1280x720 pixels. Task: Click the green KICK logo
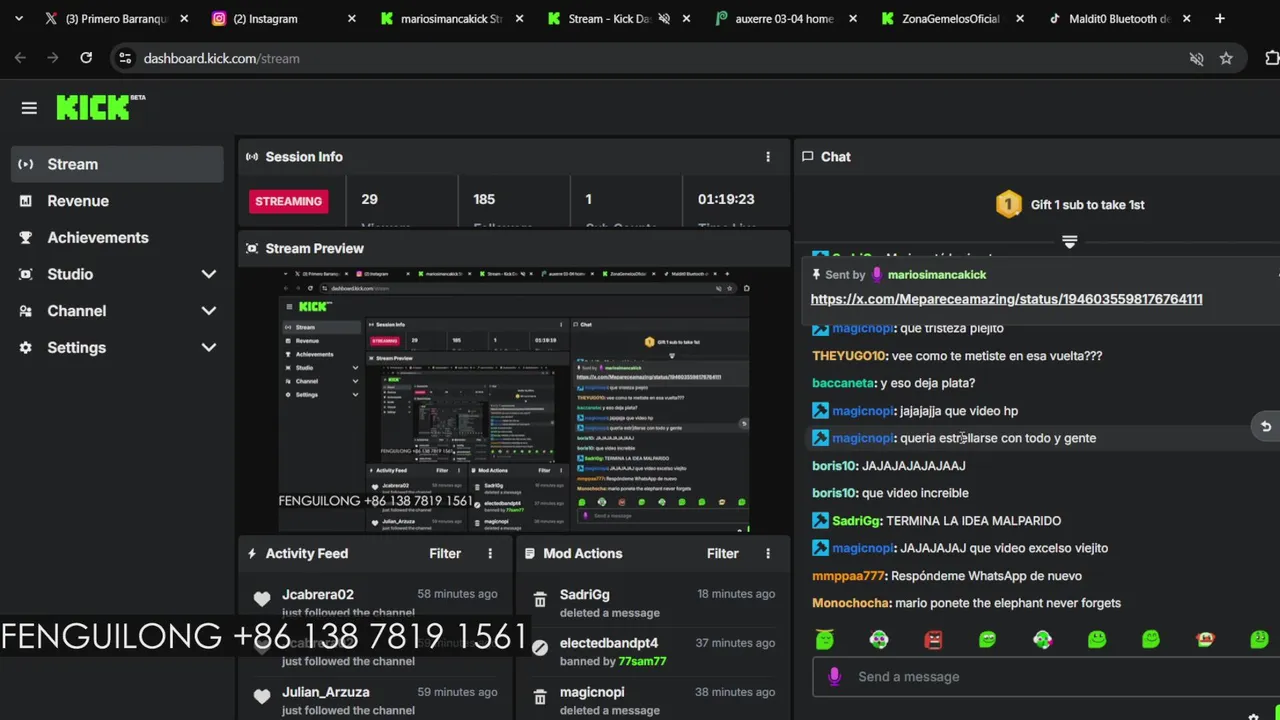pos(100,107)
